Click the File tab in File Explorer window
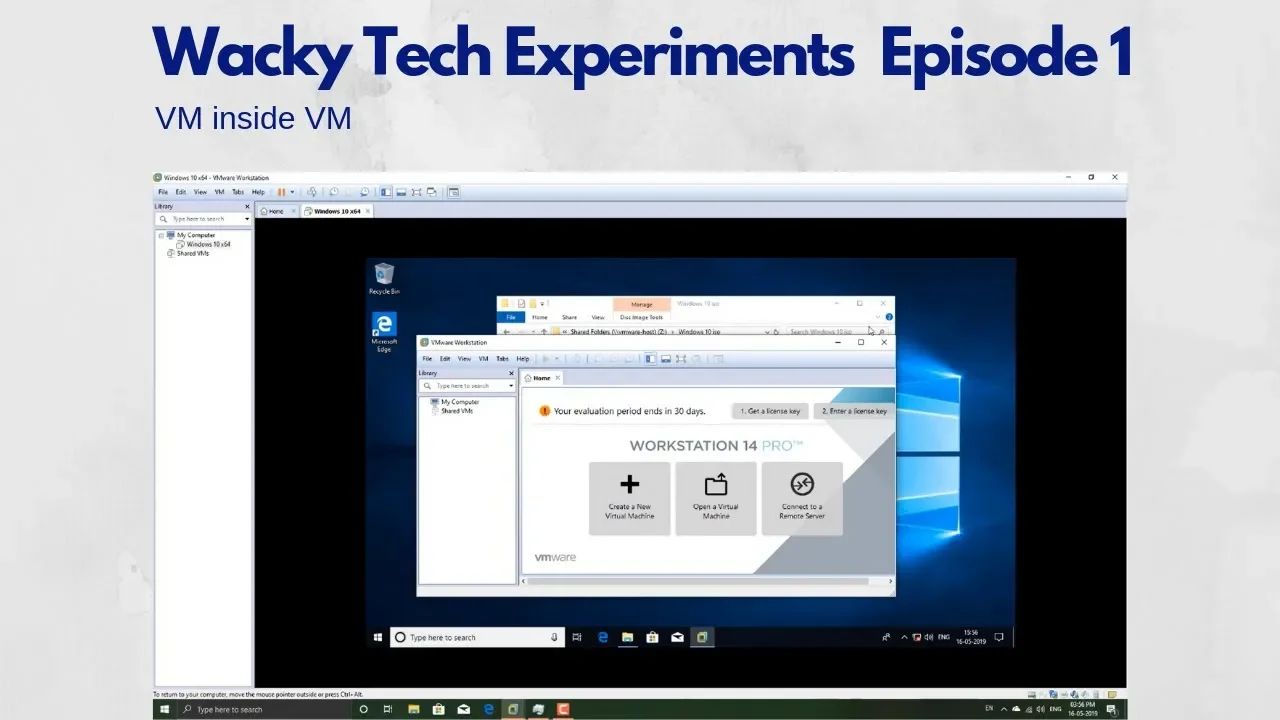The width and height of the screenshot is (1280, 720). (510, 317)
